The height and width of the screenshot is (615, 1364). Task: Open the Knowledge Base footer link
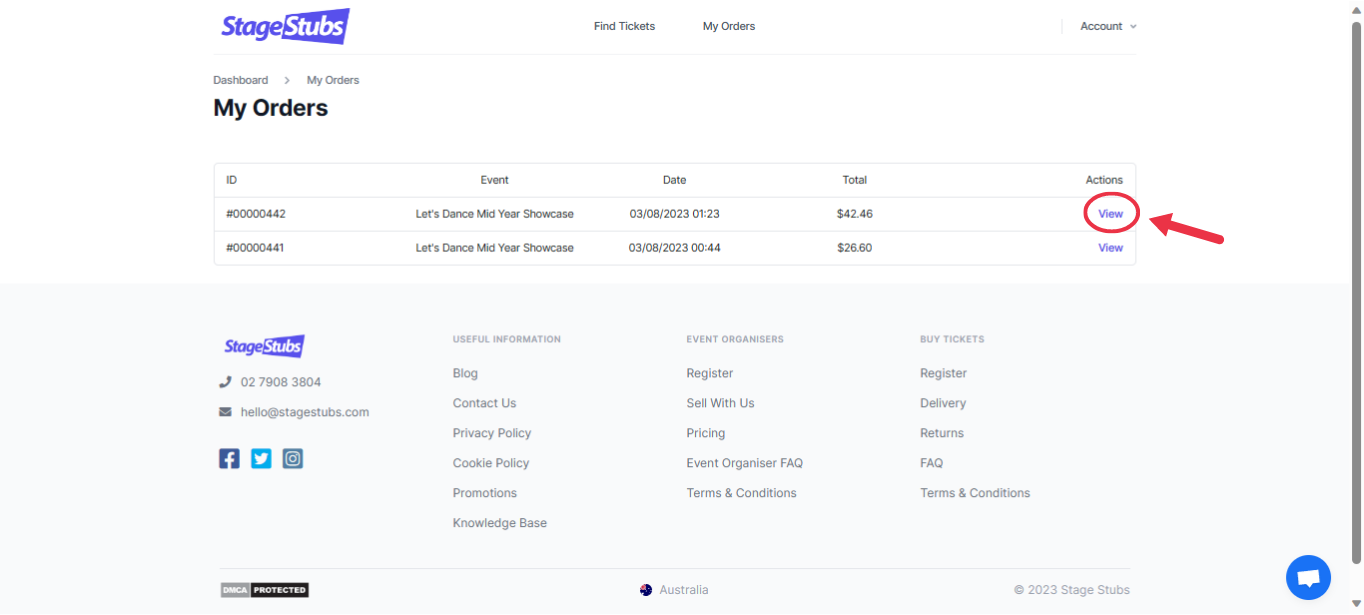point(499,523)
